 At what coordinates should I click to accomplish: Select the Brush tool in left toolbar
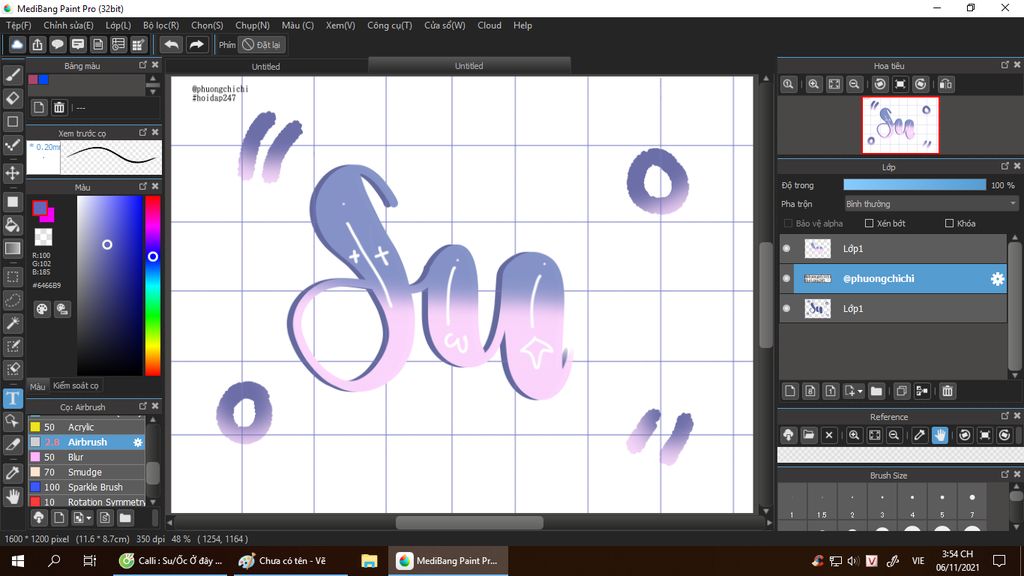point(12,75)
